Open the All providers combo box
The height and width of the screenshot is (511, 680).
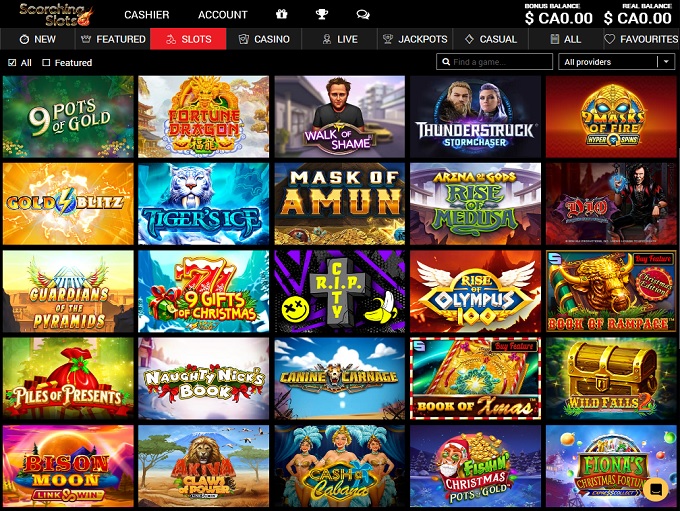617,62
